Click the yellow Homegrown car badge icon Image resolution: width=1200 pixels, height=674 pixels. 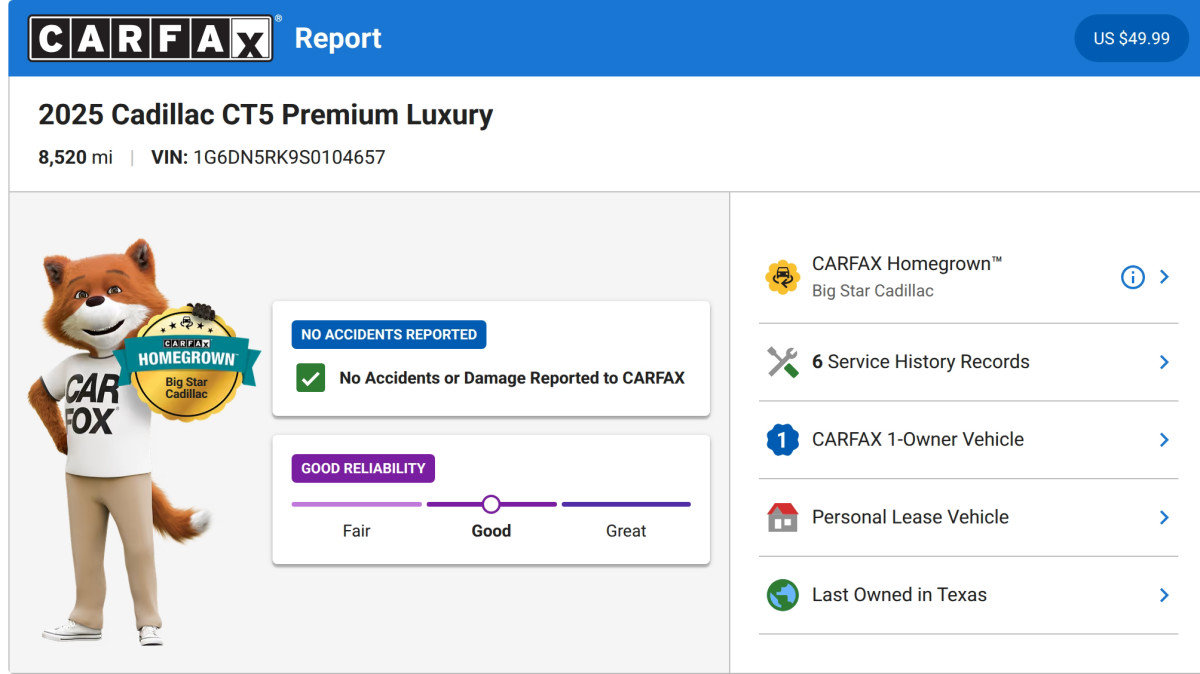click(x=782, y=277)
